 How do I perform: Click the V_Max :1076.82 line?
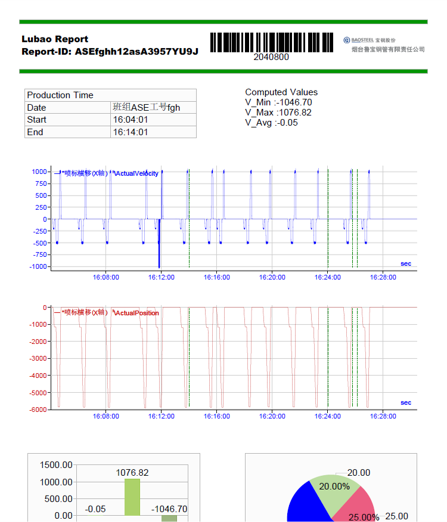278,113
